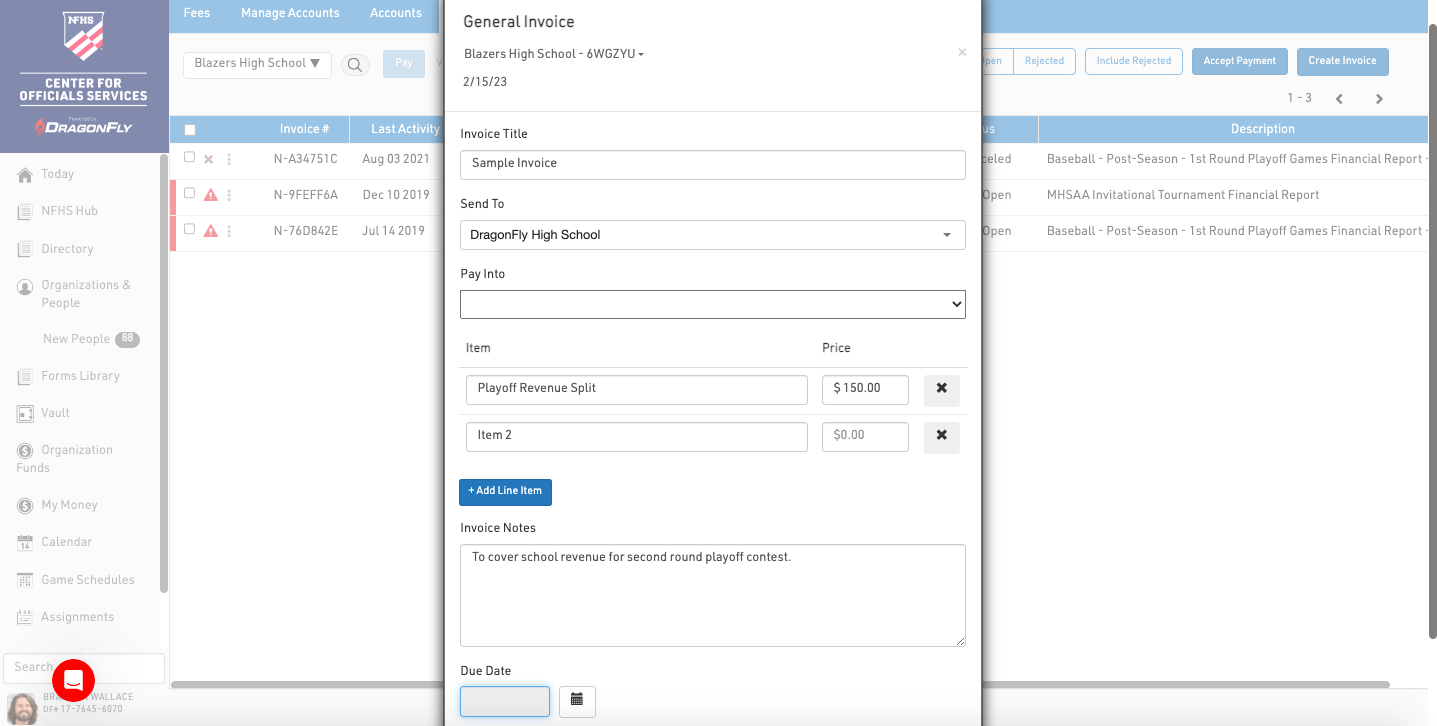Screen dimensions: 1437x726
Task: Open the Pay Into dropdown
Action: [712, 304]
